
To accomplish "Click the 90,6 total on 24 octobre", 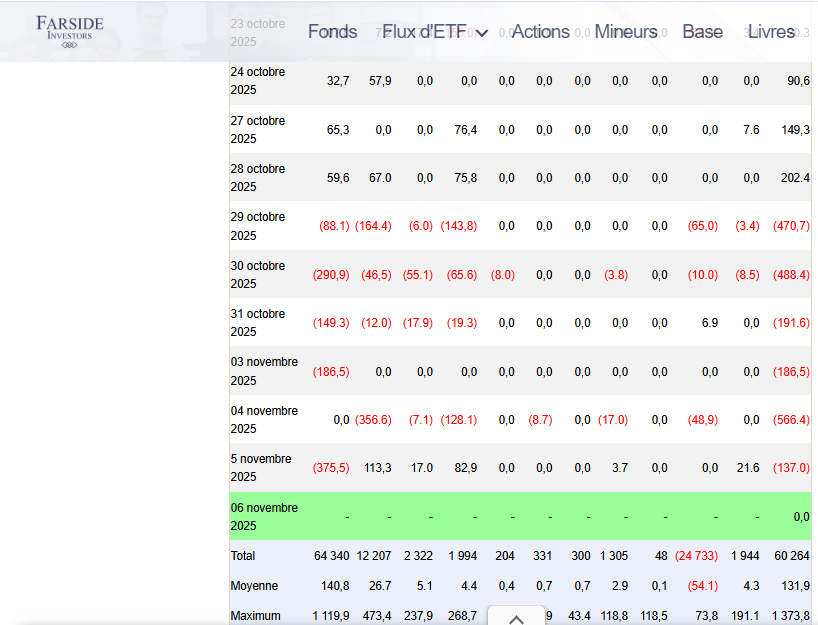I will click(x=798, y=81).
